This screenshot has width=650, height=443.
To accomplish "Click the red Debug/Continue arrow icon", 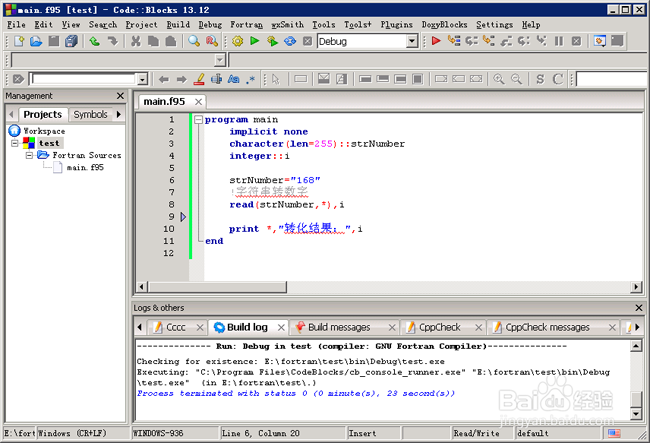I will (436, 41).
